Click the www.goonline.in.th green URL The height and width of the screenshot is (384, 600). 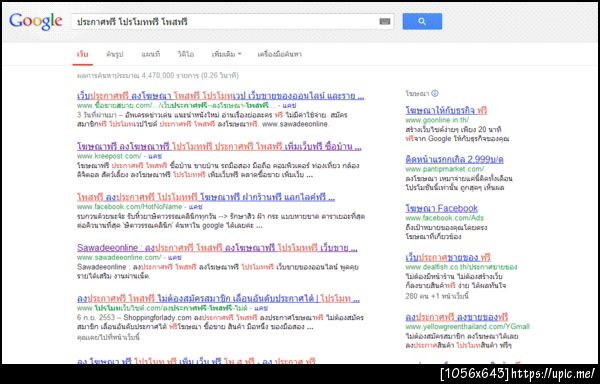click(437, 120)
